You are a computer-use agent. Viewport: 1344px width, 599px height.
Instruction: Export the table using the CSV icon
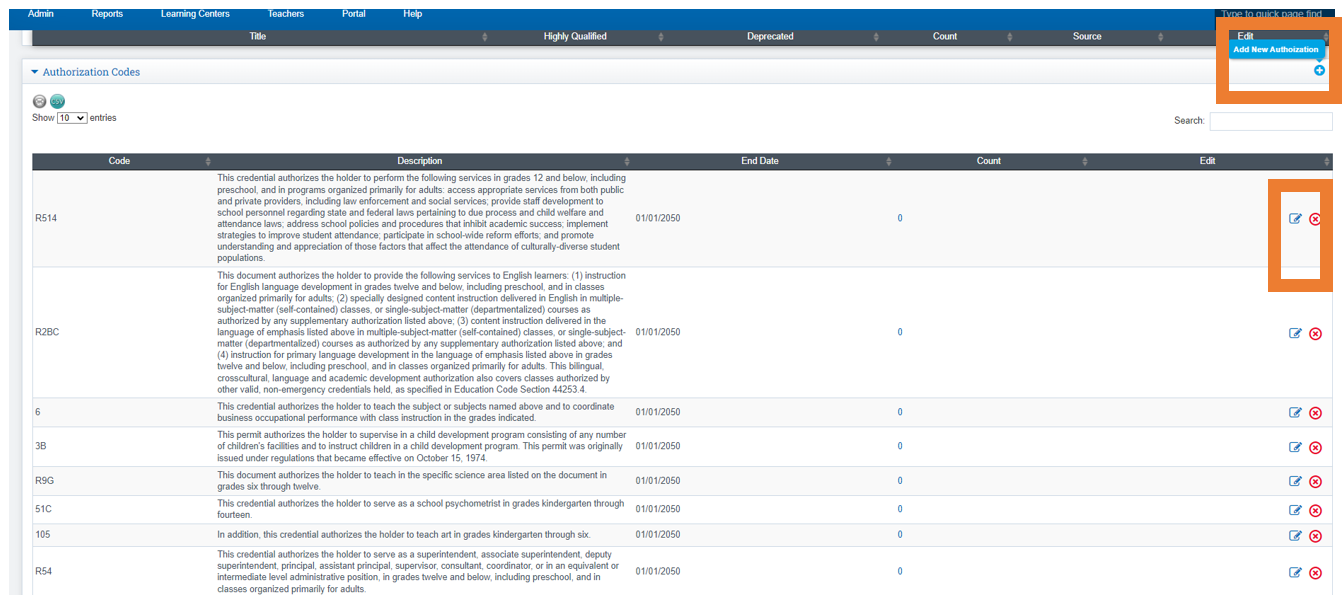tap(58, 101)
